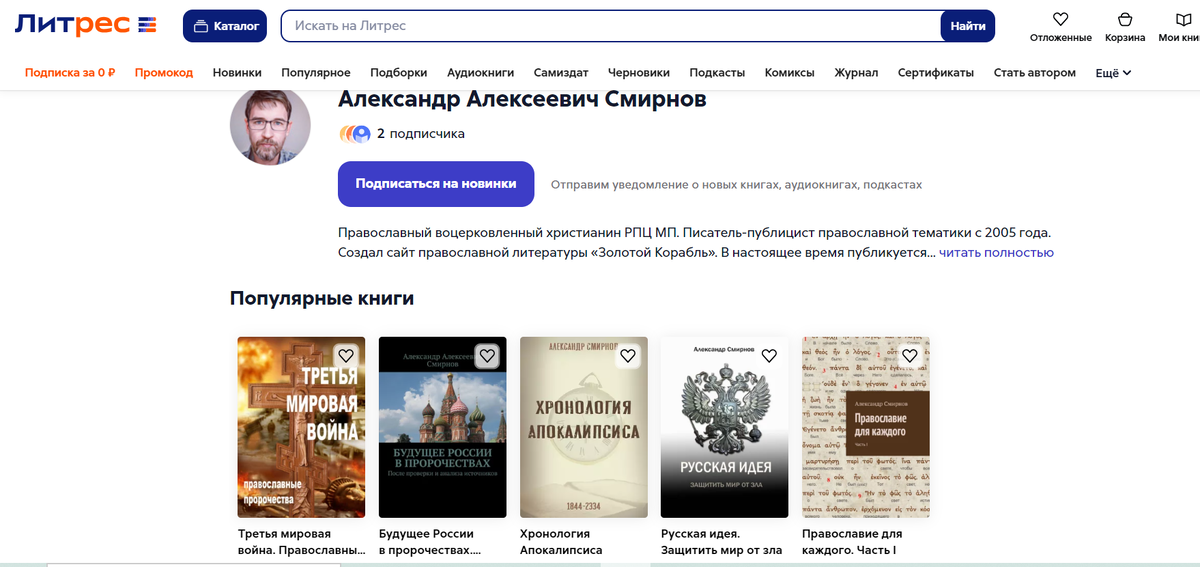The width and height of the screenshot is (1200, 567).
Task: Go to Подкасты section
Action: pyautogui.click(x=718, y=73)
